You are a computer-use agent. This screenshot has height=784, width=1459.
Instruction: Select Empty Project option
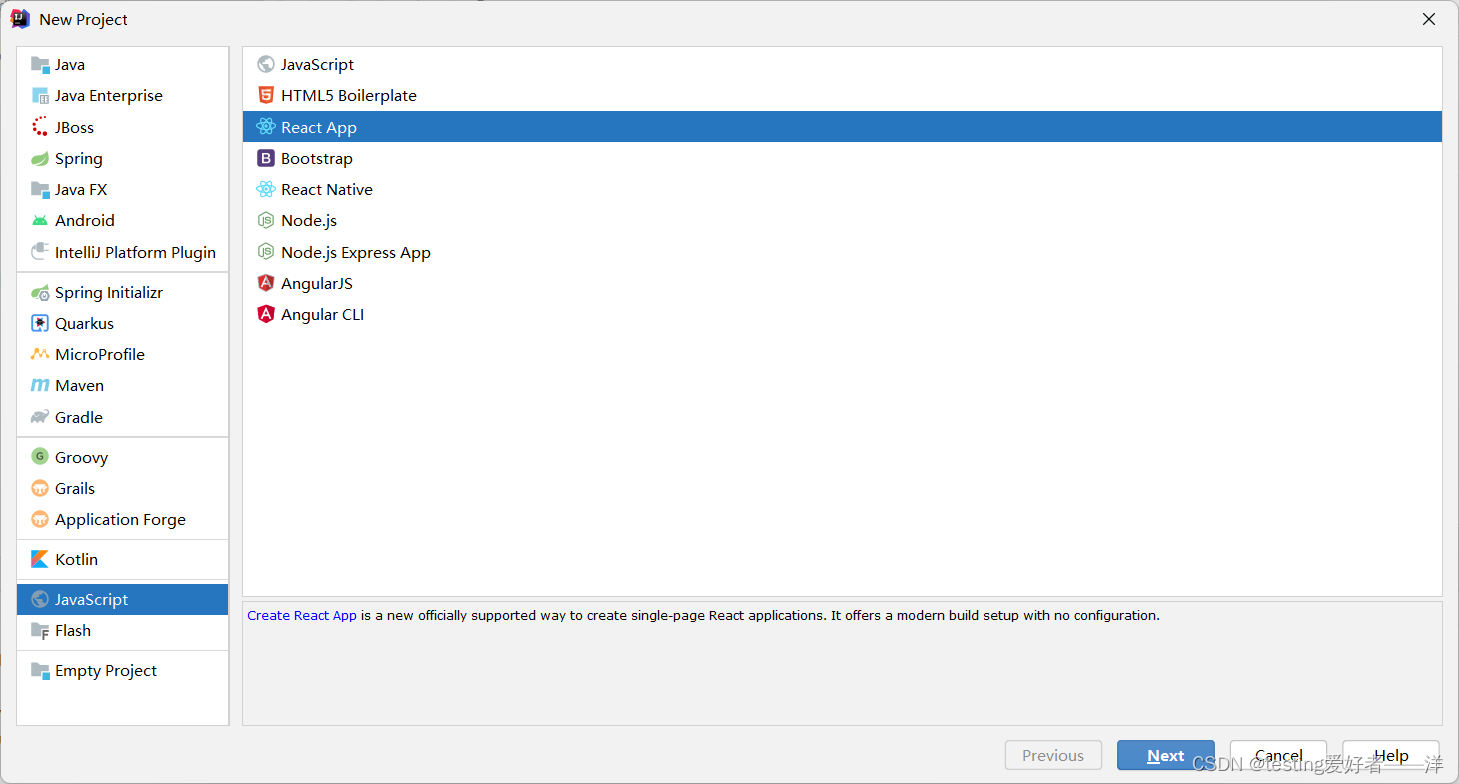[x=123, y=671]
